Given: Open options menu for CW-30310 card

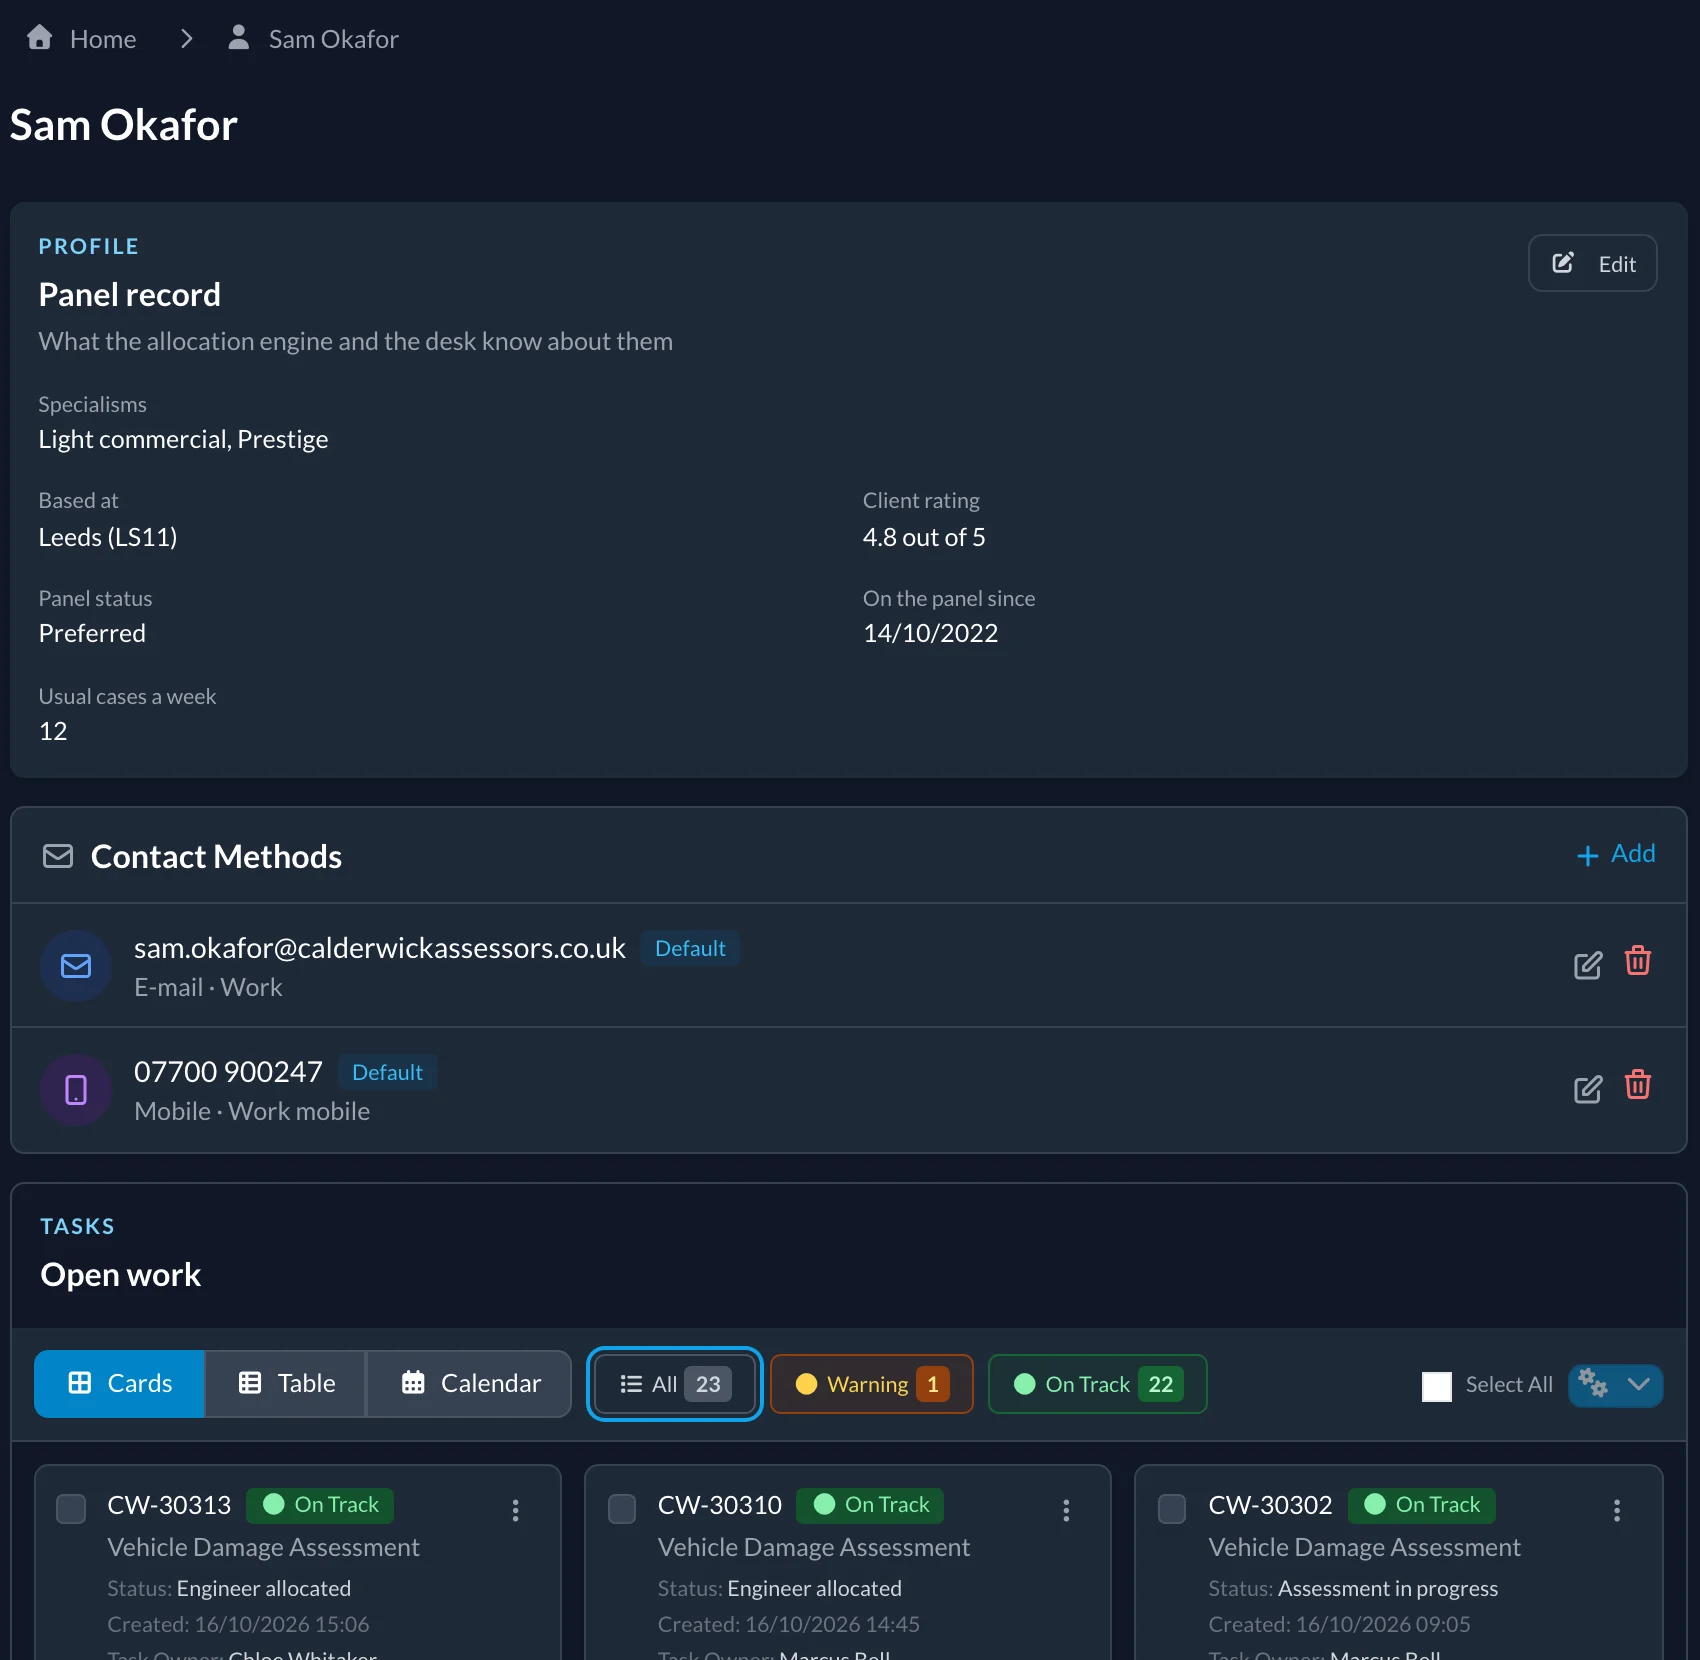Looking at the screenshot, I should coord(1066,1510).
